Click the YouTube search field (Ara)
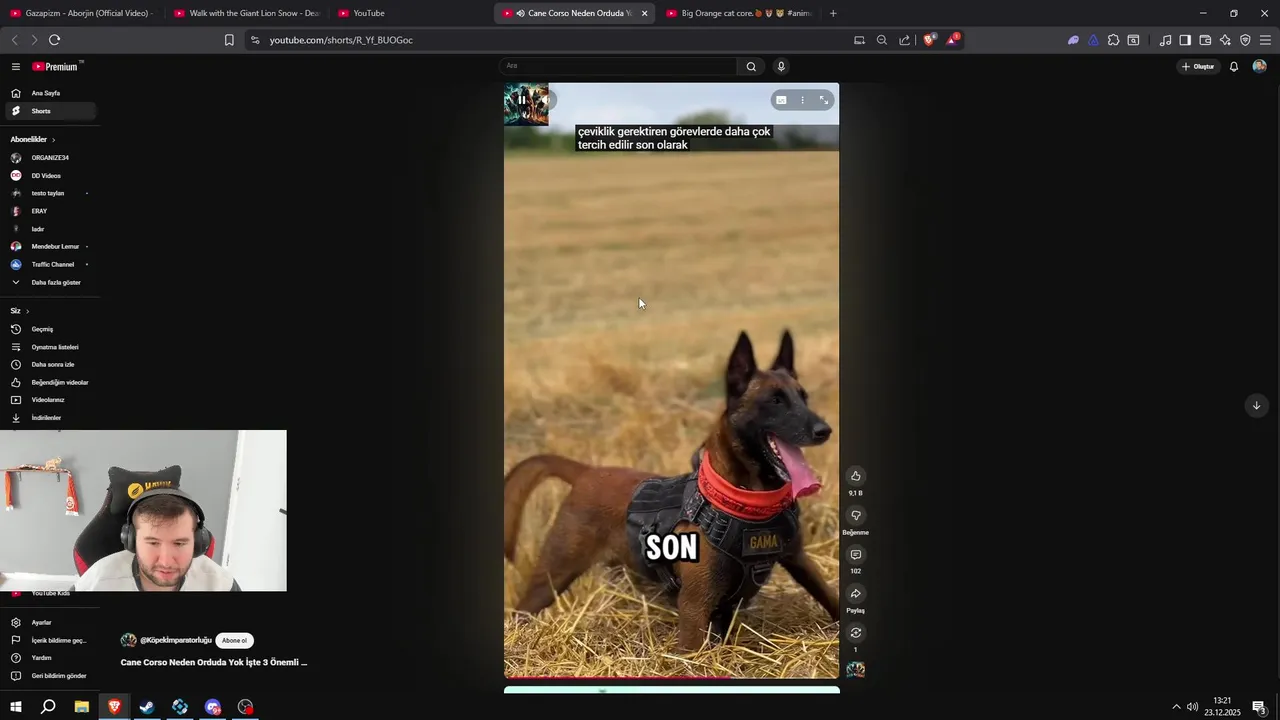The height and width of the screenshot is (720, 1280). tap(618, 66)
